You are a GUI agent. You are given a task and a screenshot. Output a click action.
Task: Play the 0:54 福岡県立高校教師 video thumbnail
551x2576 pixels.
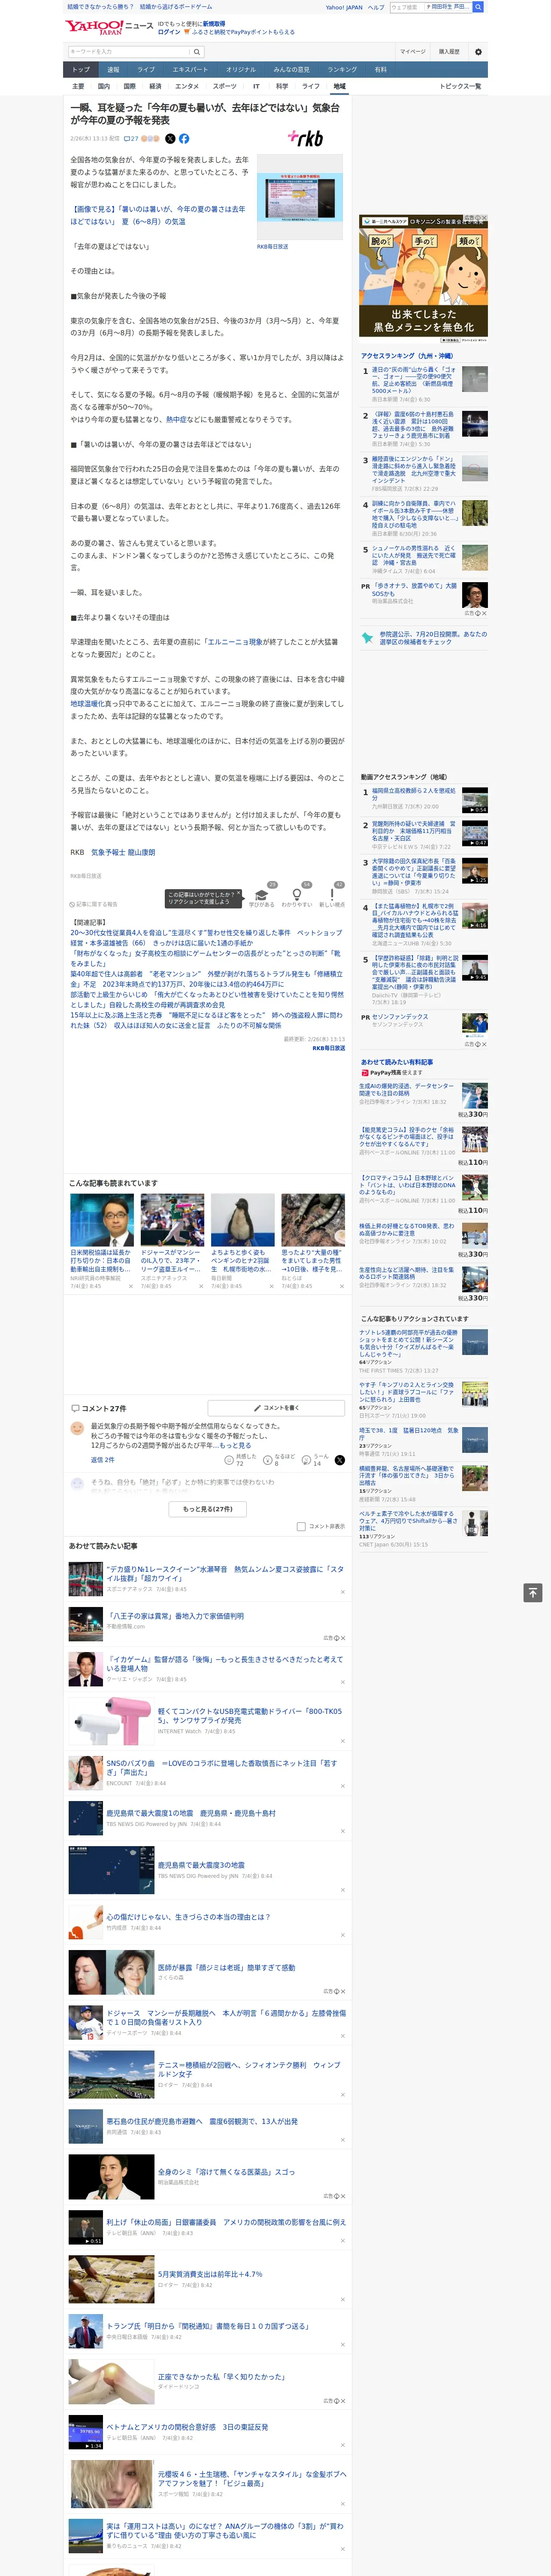click(x=475, y=800)
